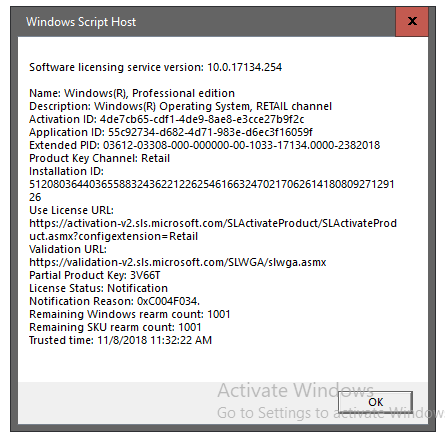The height and width of the screenshot is (437, 445).
Task: Click the Extended PID line
Action: point(205,145)
